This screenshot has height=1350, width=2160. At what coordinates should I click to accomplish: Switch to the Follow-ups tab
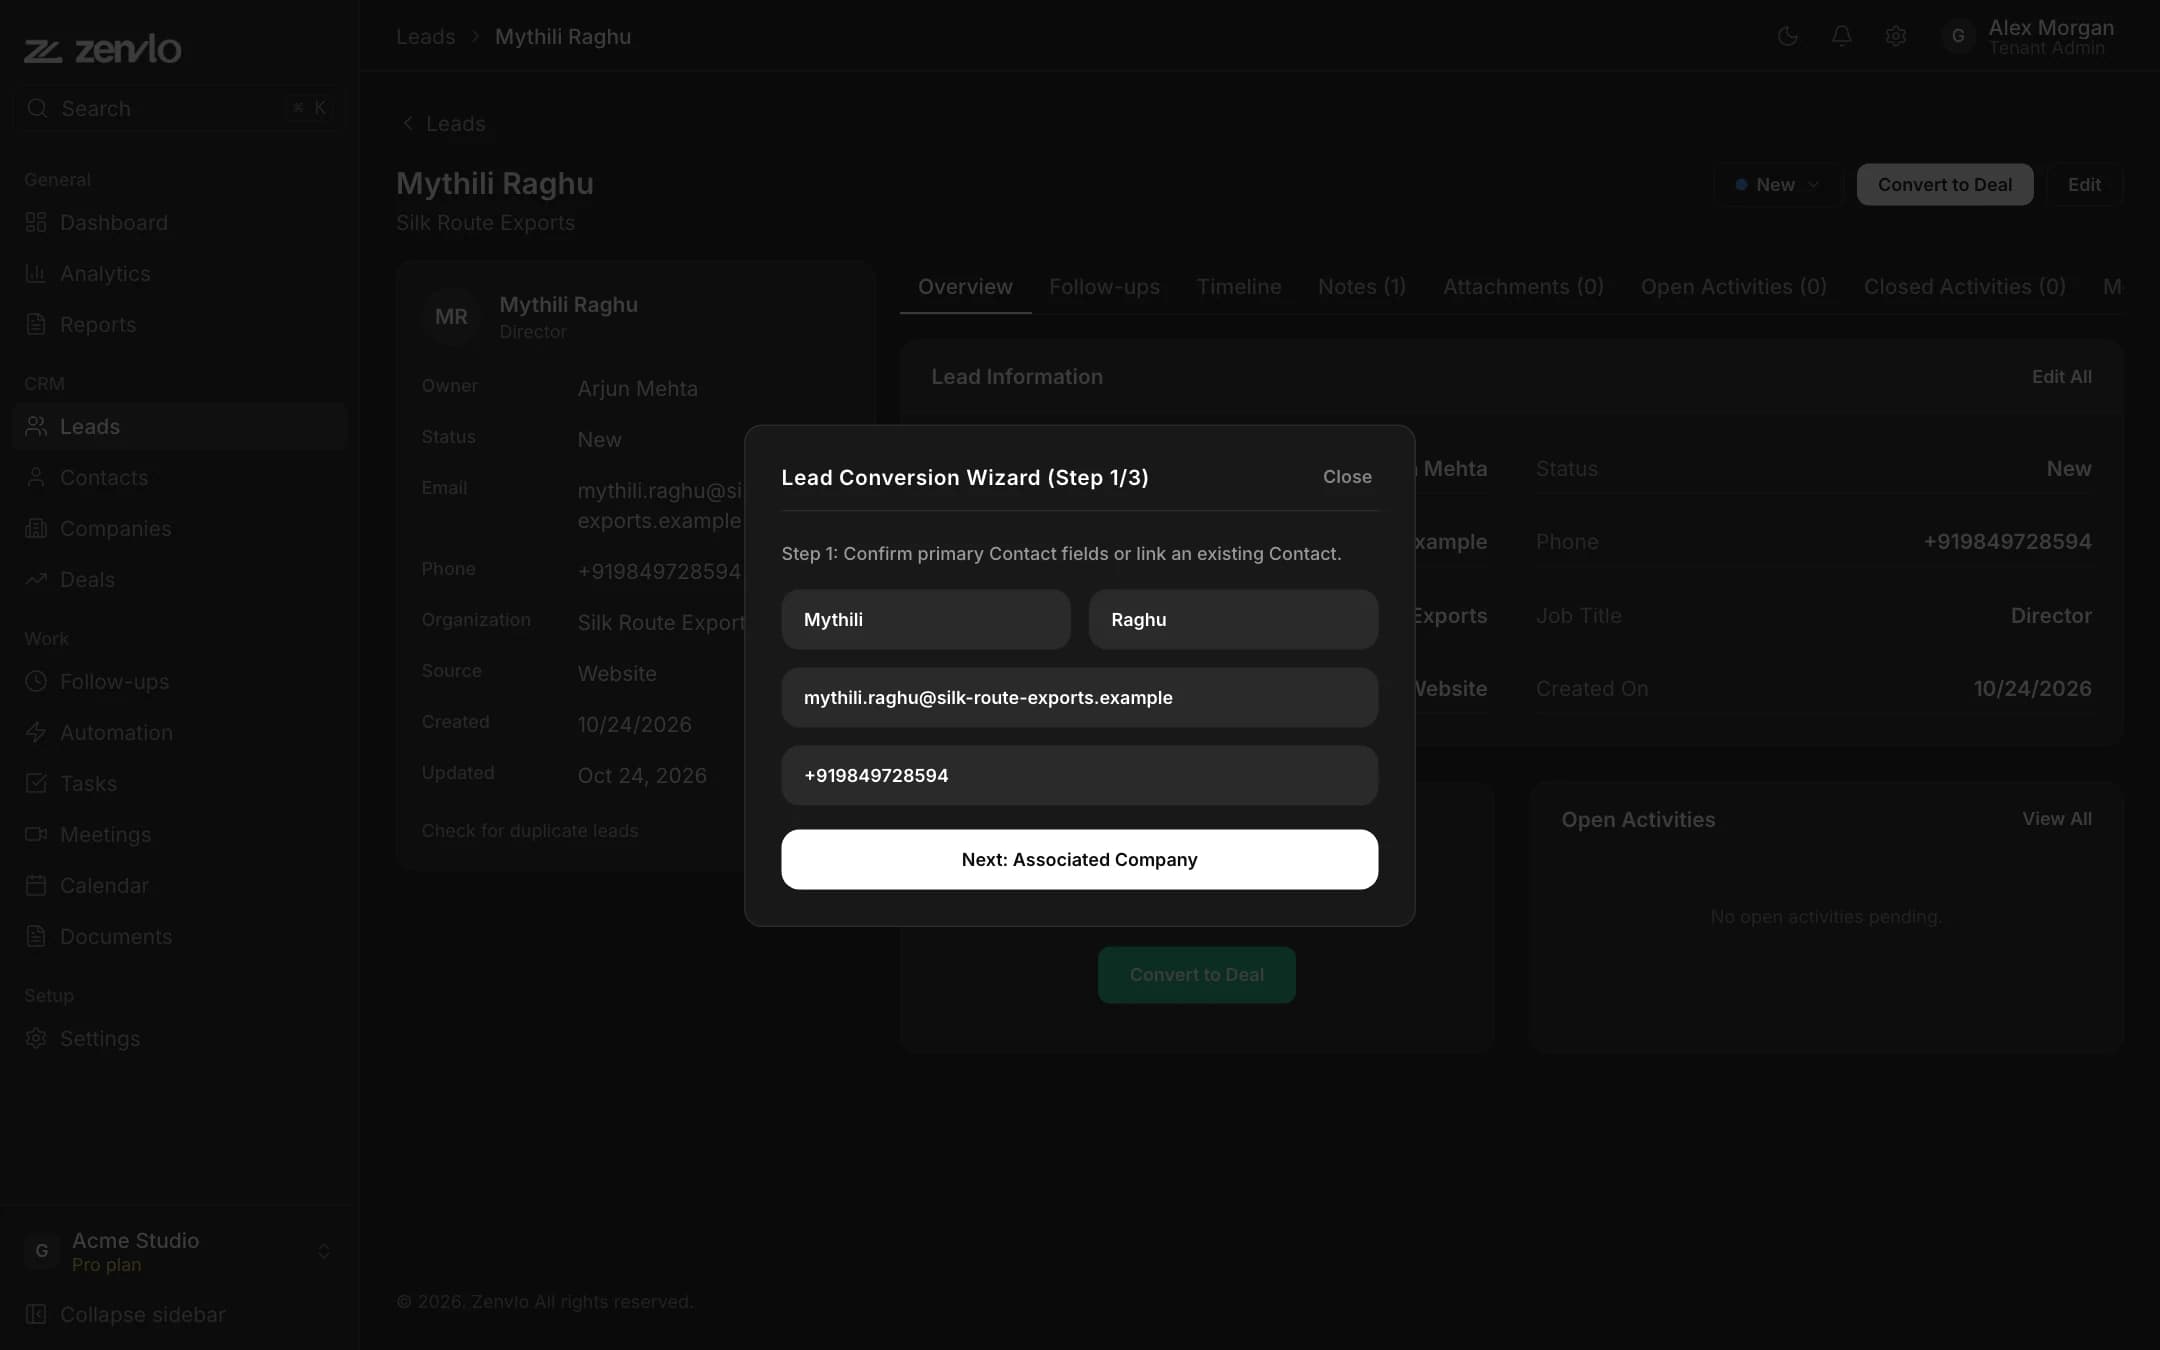click(x=1104, y=287)
